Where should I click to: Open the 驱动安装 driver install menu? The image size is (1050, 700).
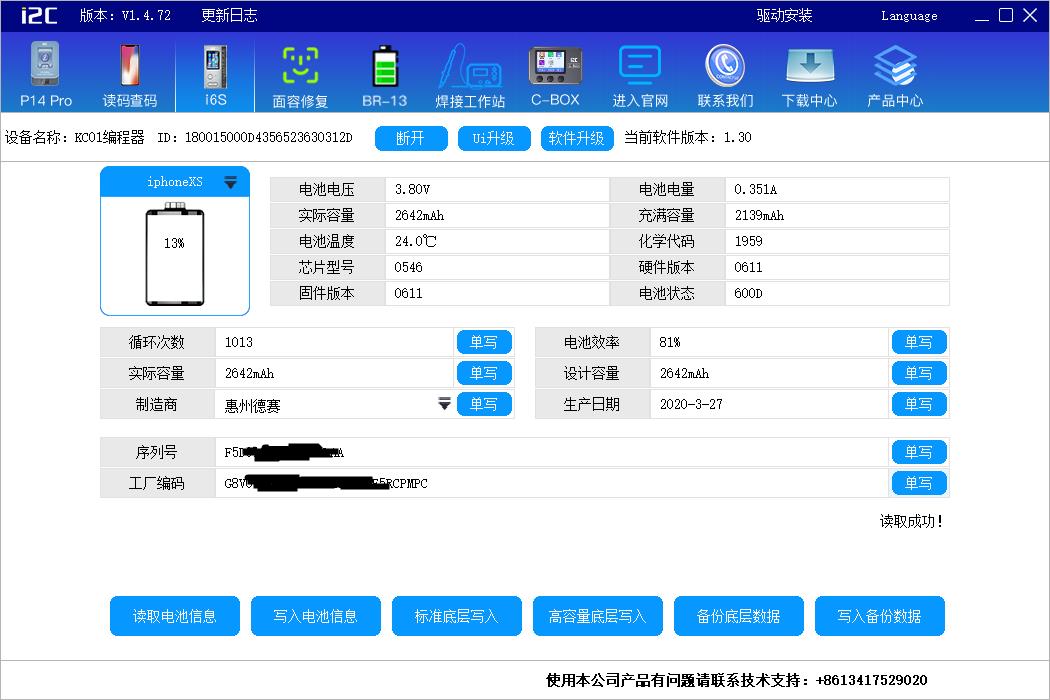click(784, 16)
